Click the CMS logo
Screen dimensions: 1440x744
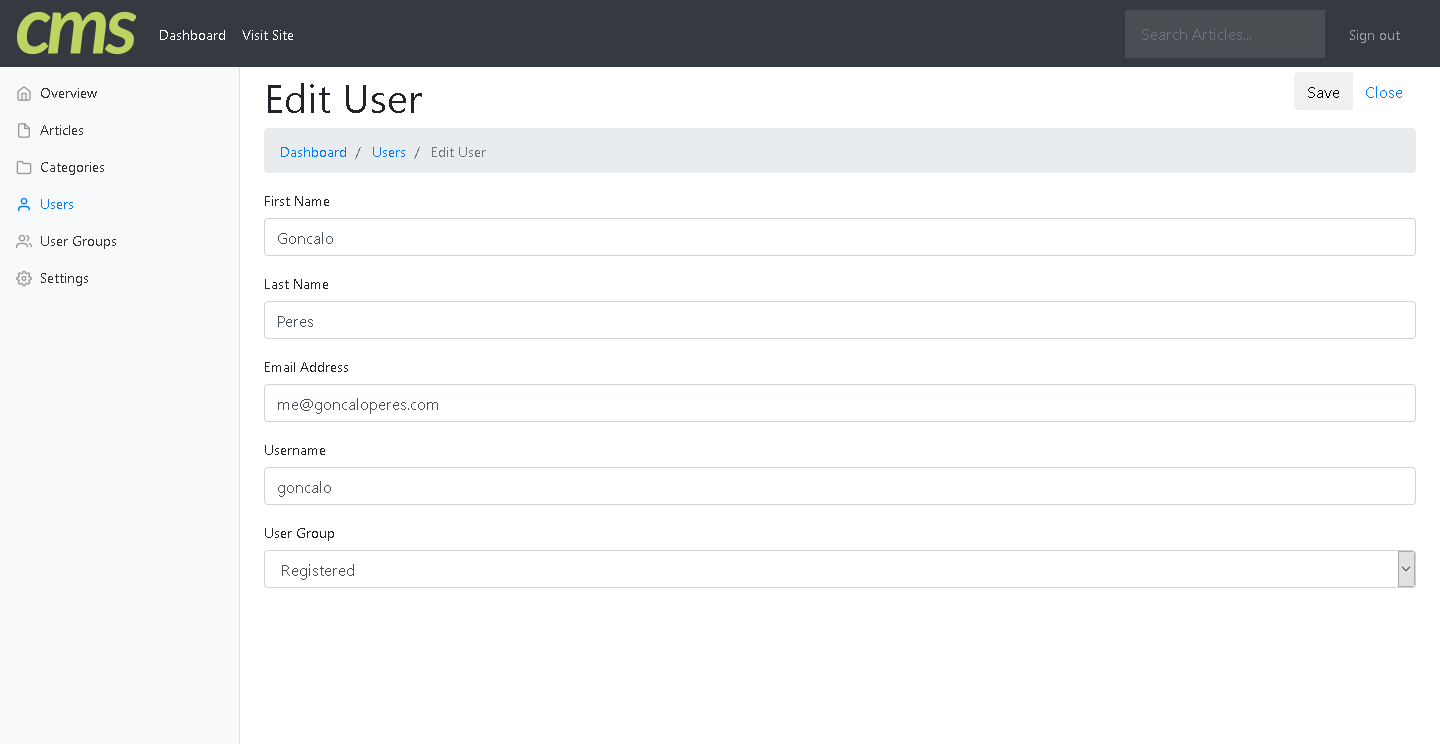pyautogui.click(x=76, y=33)
